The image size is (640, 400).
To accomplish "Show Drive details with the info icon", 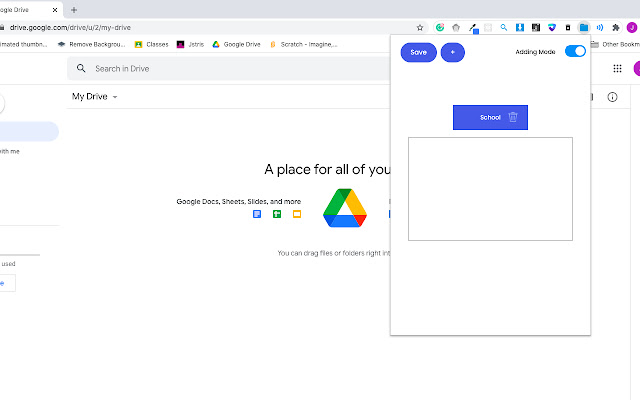I will (x=612, y=97).
